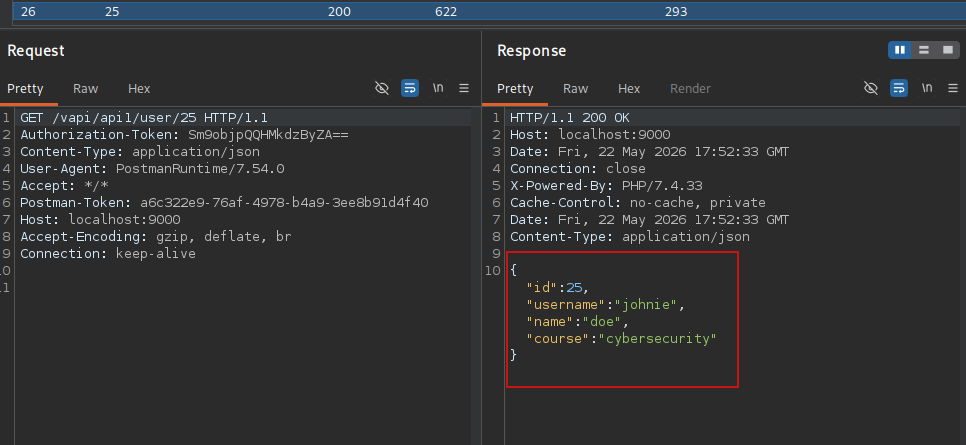Open the Raw tab in Response panel
Image resolution: width=966 pixels, height=445 pixels.
point(575,89)
